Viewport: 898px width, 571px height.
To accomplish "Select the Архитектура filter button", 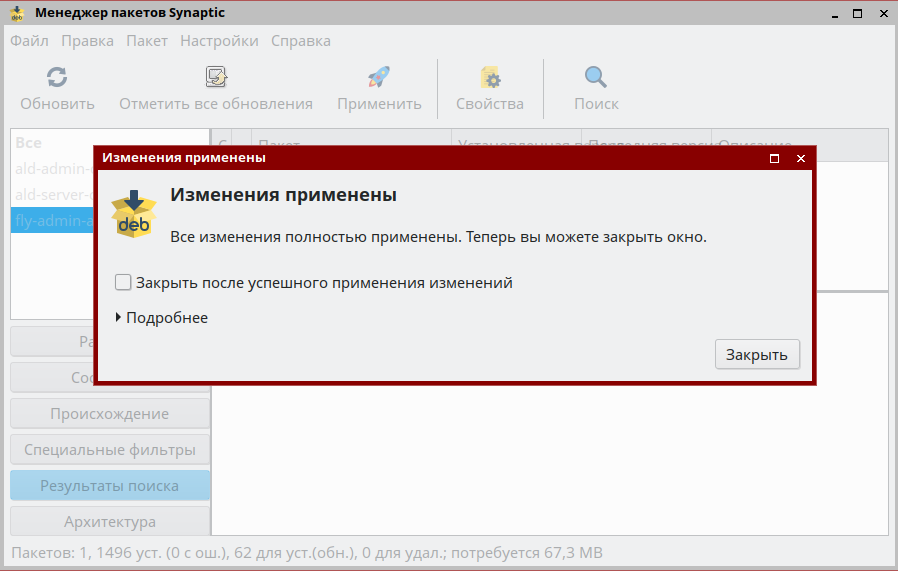I will [x=110, y=522].
